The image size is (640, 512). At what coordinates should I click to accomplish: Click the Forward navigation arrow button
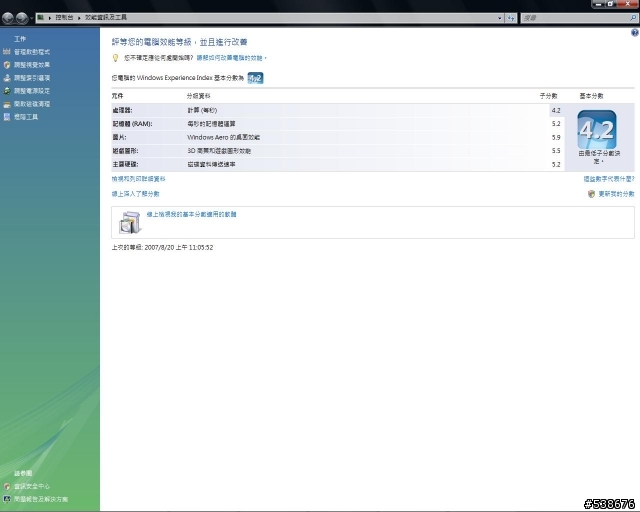pyautogui.click(x=22, y=18)
